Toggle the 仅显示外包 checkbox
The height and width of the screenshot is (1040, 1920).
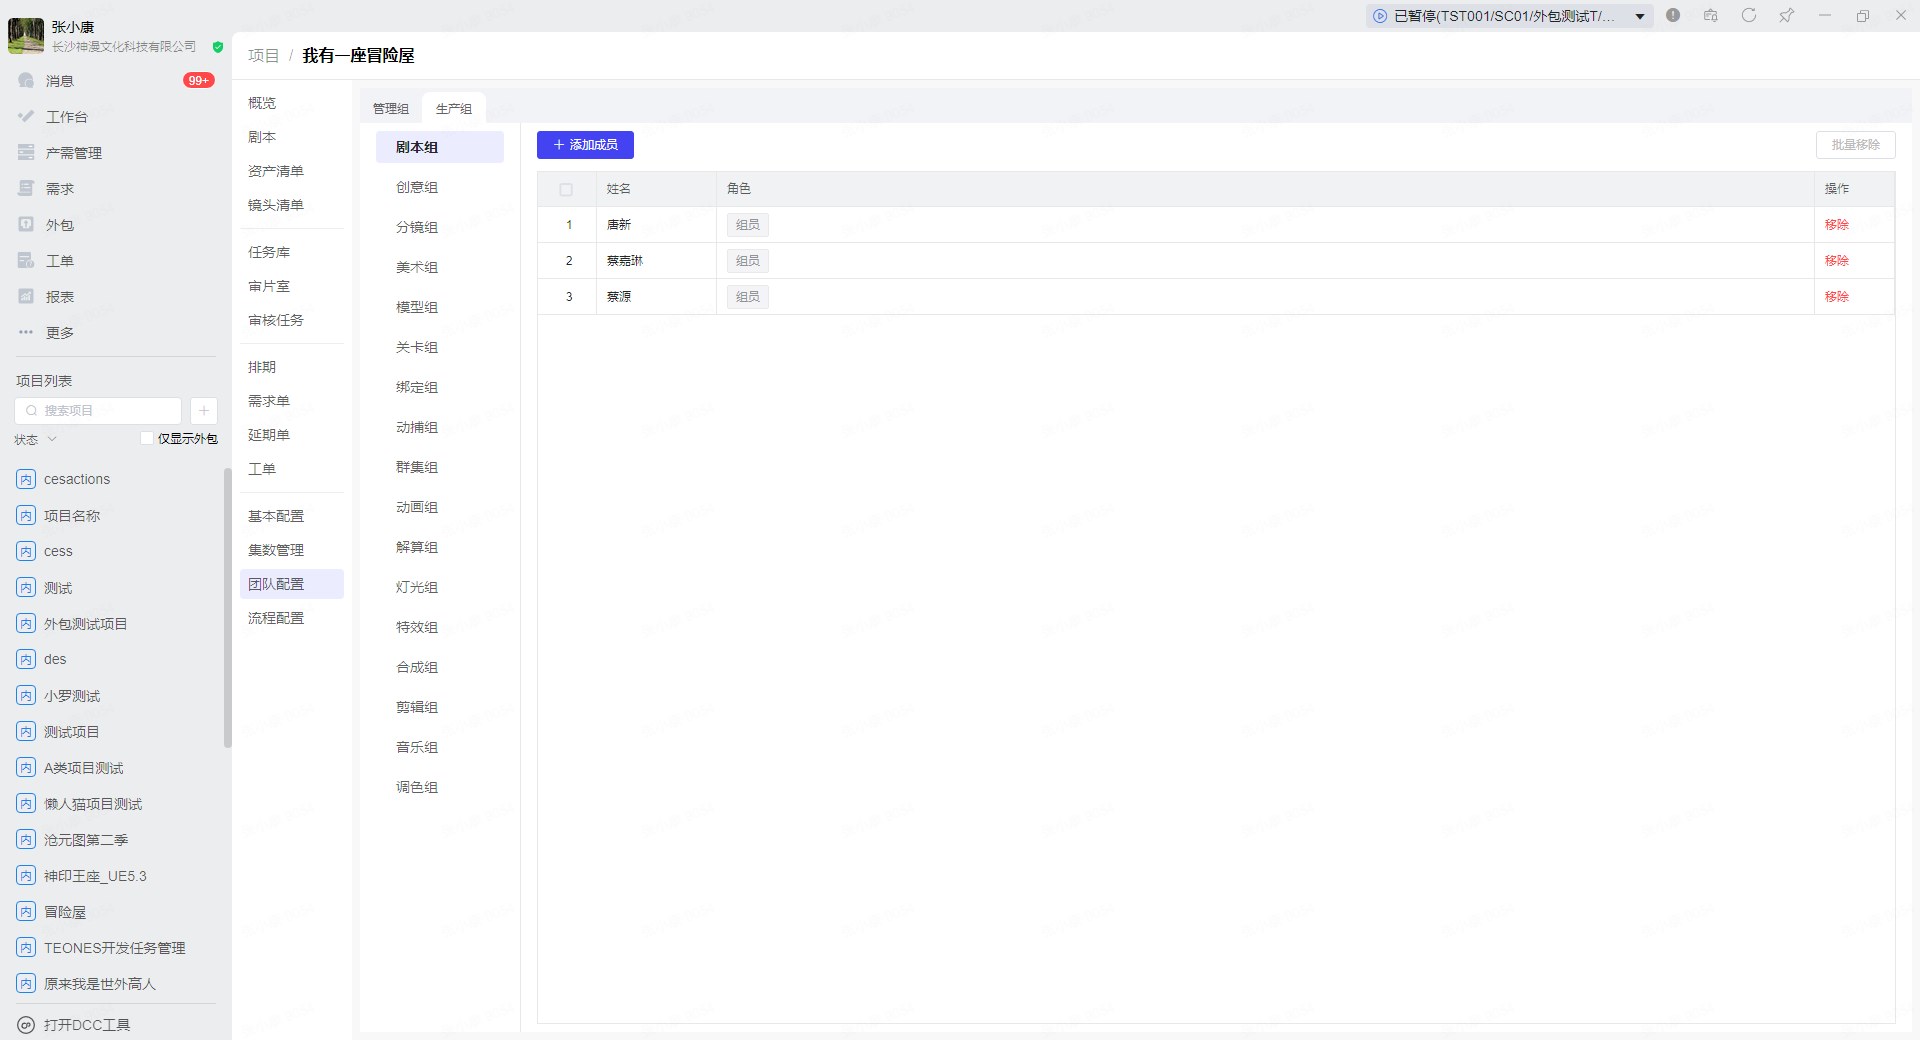pos(147,438)
